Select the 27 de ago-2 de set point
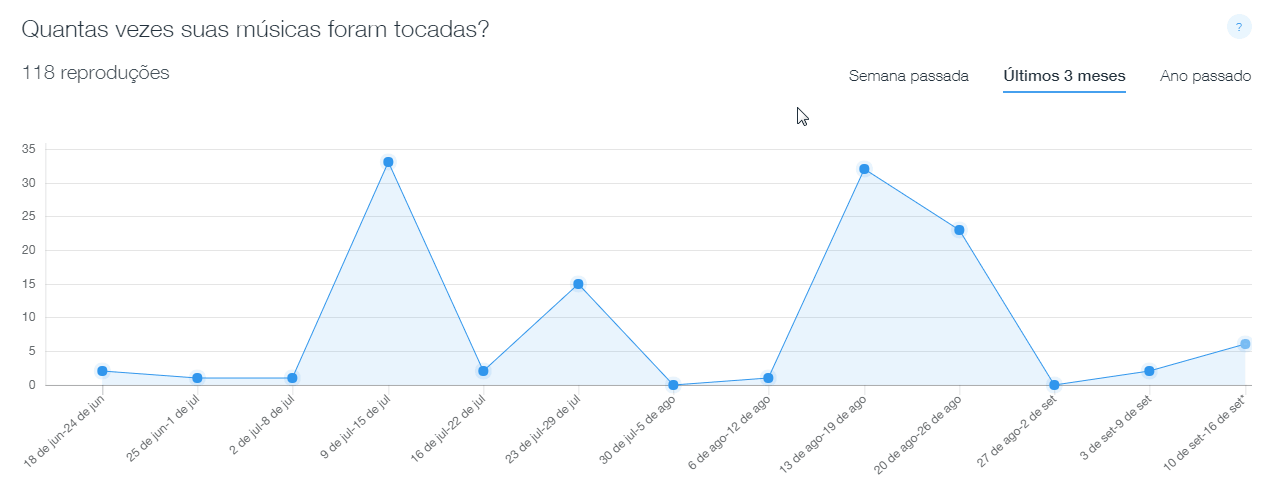 pyautogui.click(x=1054, y=385)
